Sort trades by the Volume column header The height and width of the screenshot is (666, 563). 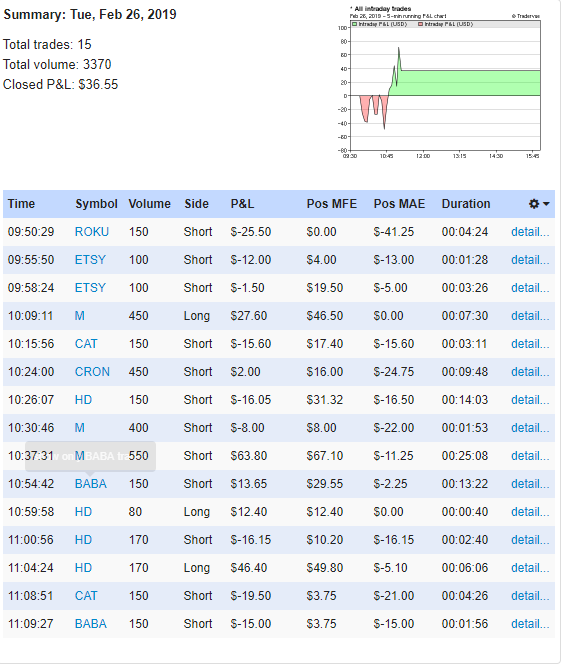(149, 204)
